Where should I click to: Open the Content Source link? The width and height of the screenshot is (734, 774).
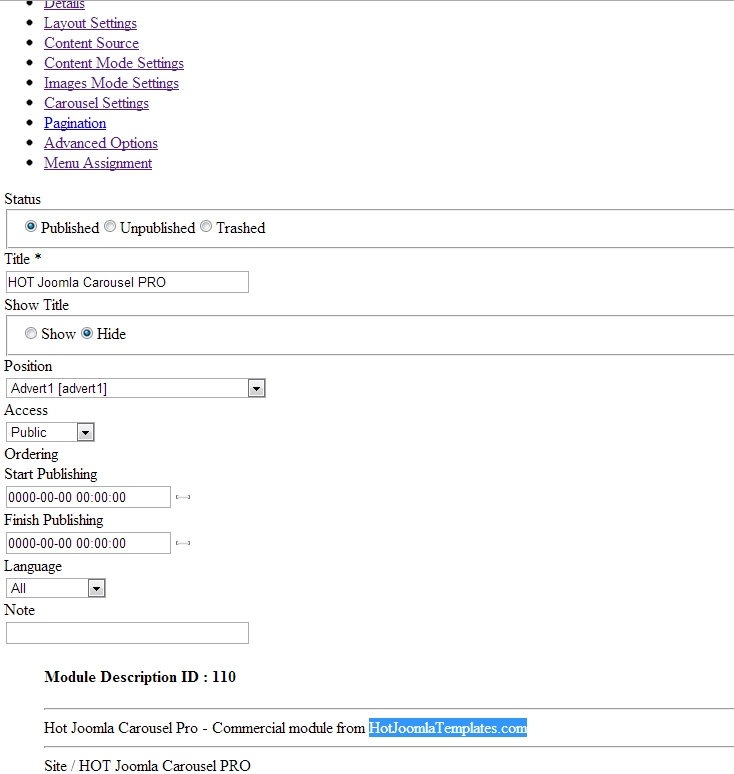(x=91, y=43)
